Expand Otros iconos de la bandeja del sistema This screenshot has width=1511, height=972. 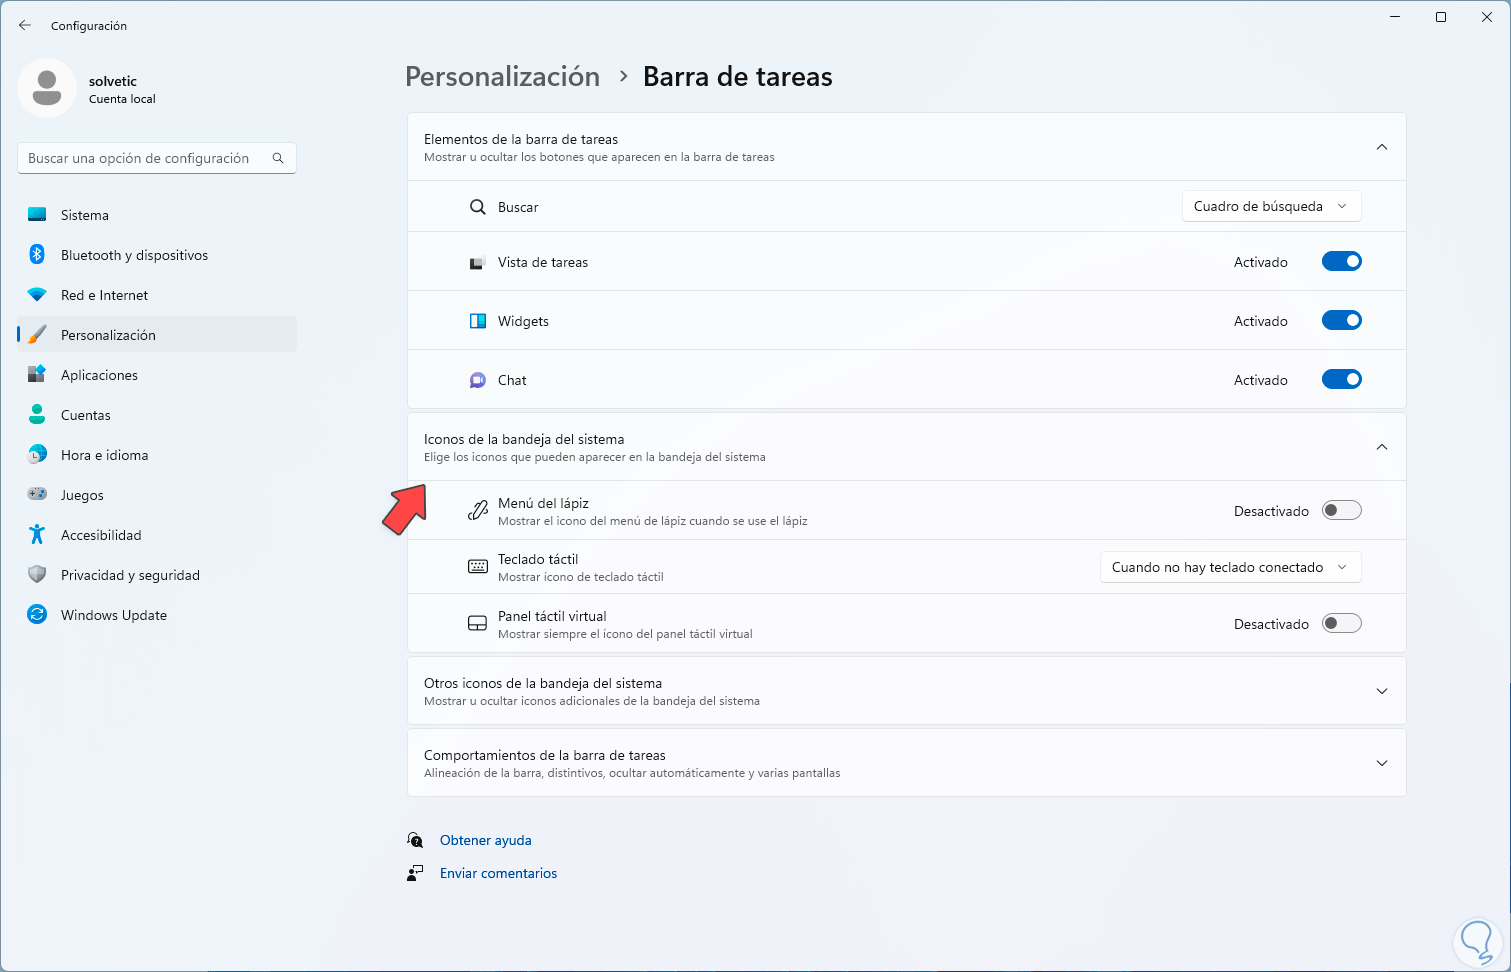1381,691
